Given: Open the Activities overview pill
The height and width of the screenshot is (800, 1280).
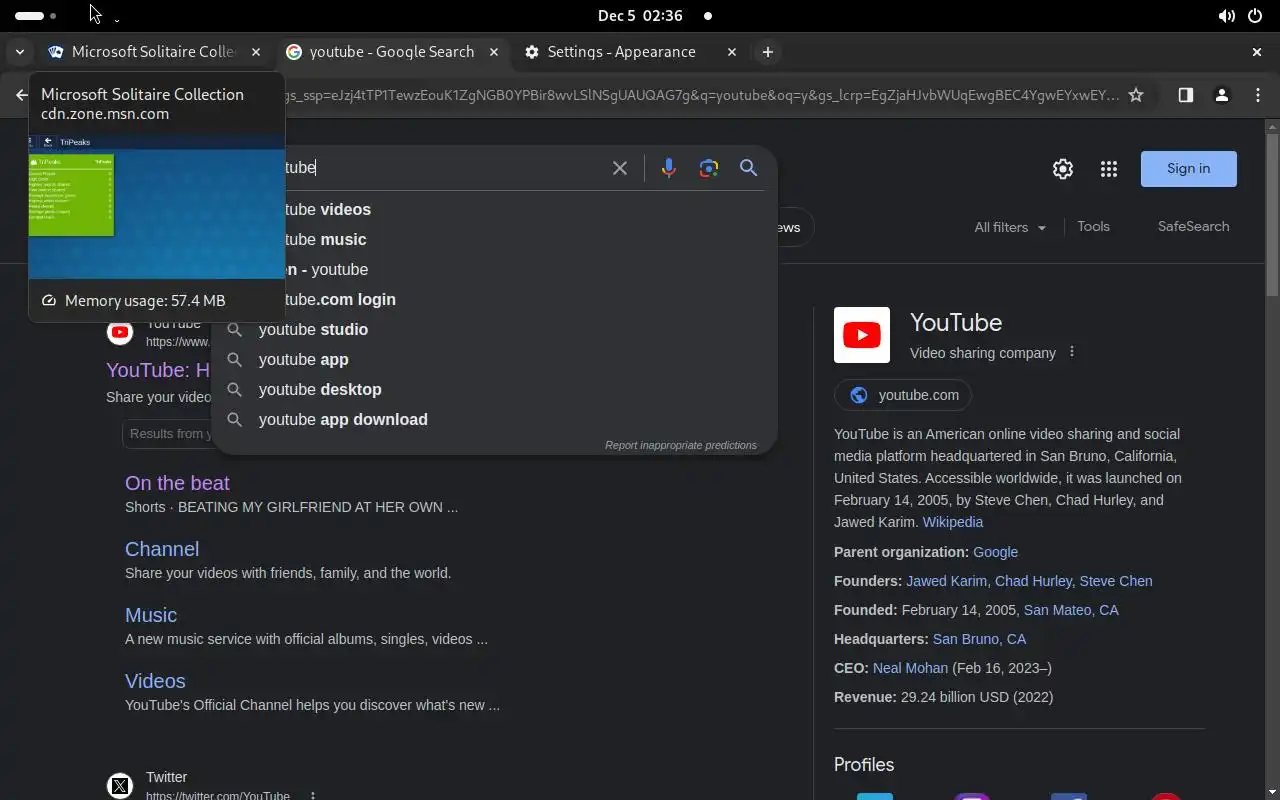Looking at the screenshot, I should pos(35,16).
